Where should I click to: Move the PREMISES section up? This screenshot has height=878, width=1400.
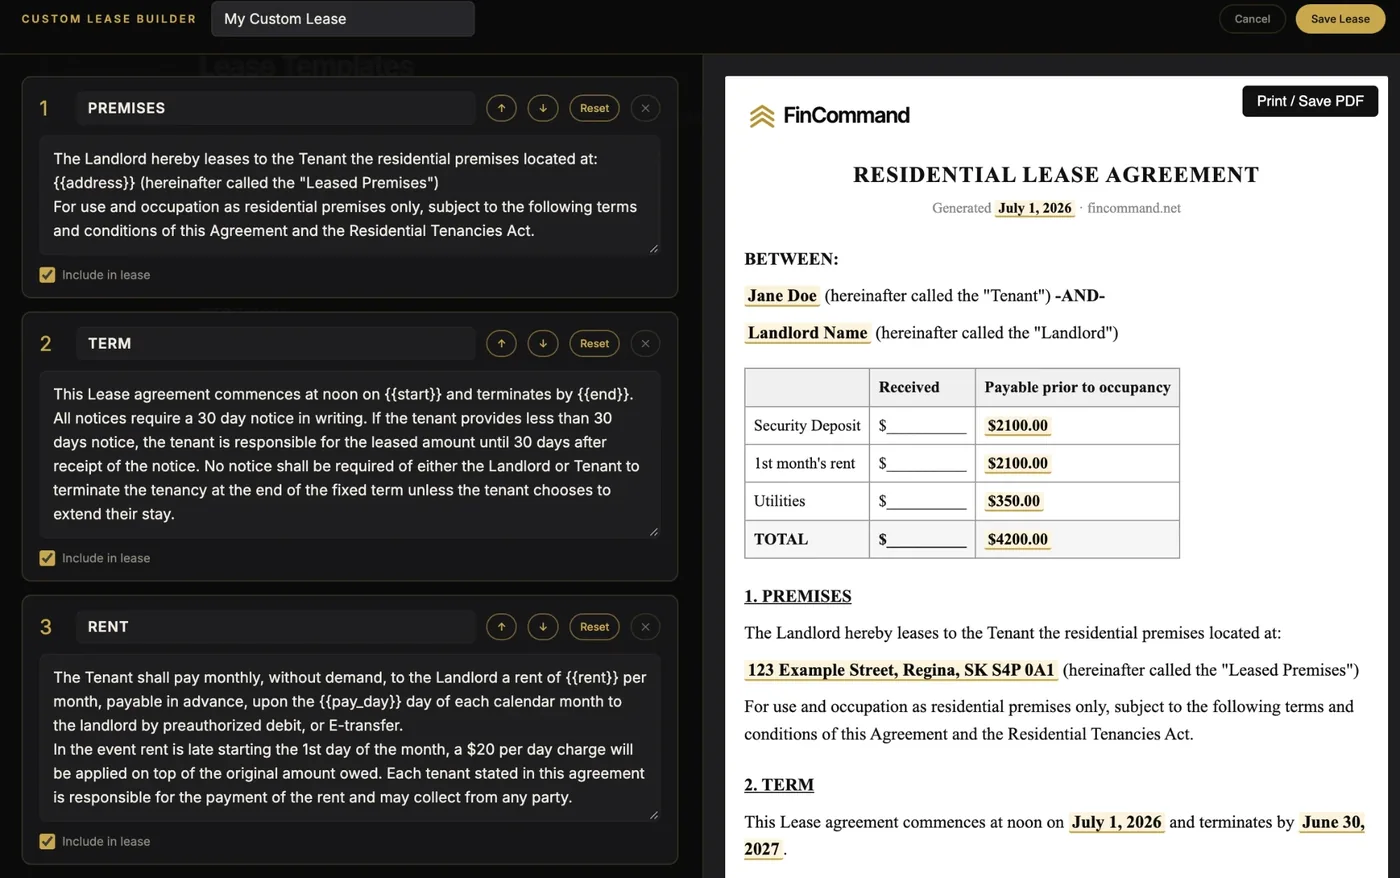[501, 108]
